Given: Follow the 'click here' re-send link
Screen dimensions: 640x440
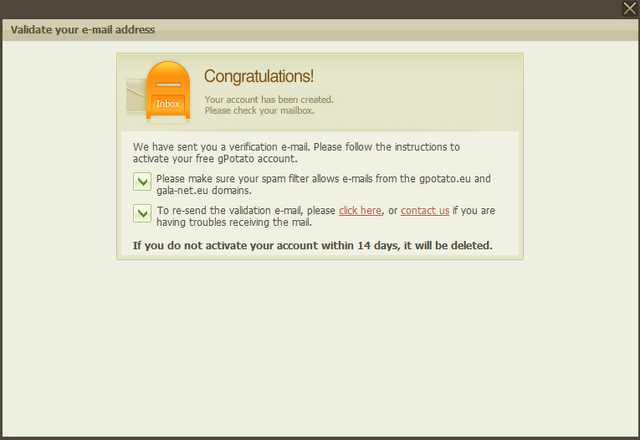Looking at the screenshot, I should pyautogui.click(x=360, y=211).
